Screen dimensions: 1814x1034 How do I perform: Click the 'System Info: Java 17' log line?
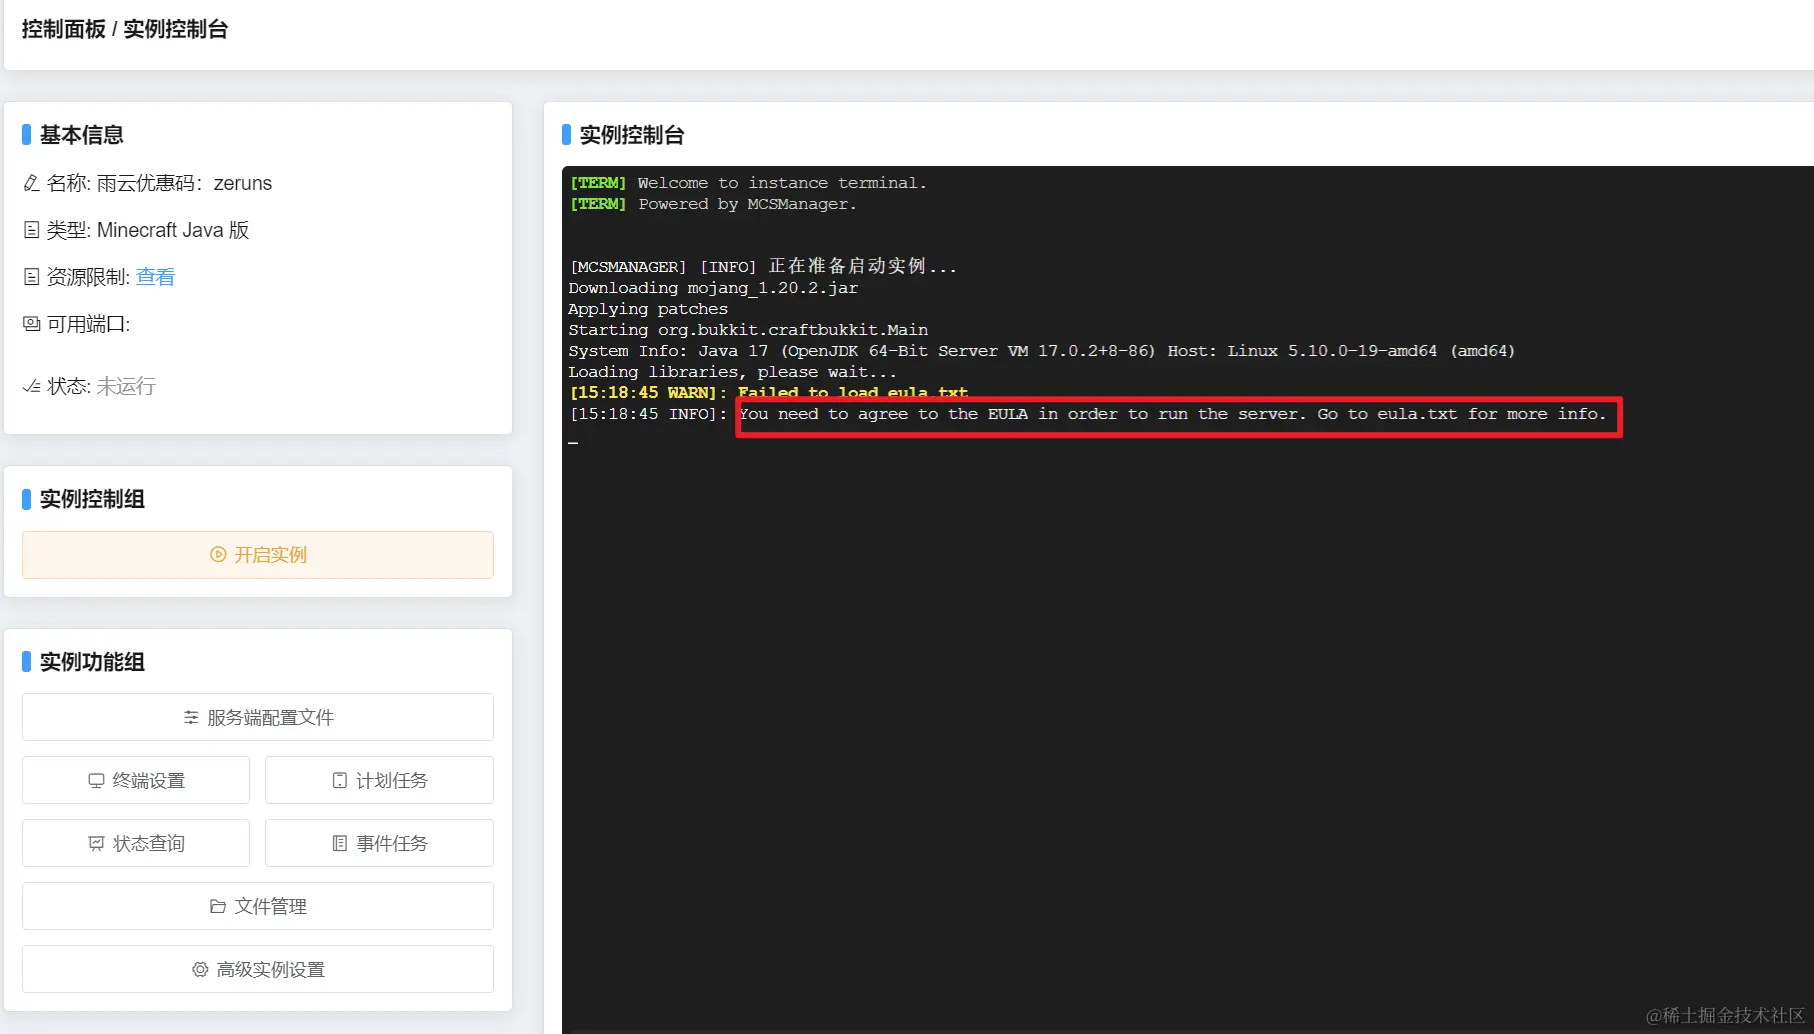point(1042,351)
